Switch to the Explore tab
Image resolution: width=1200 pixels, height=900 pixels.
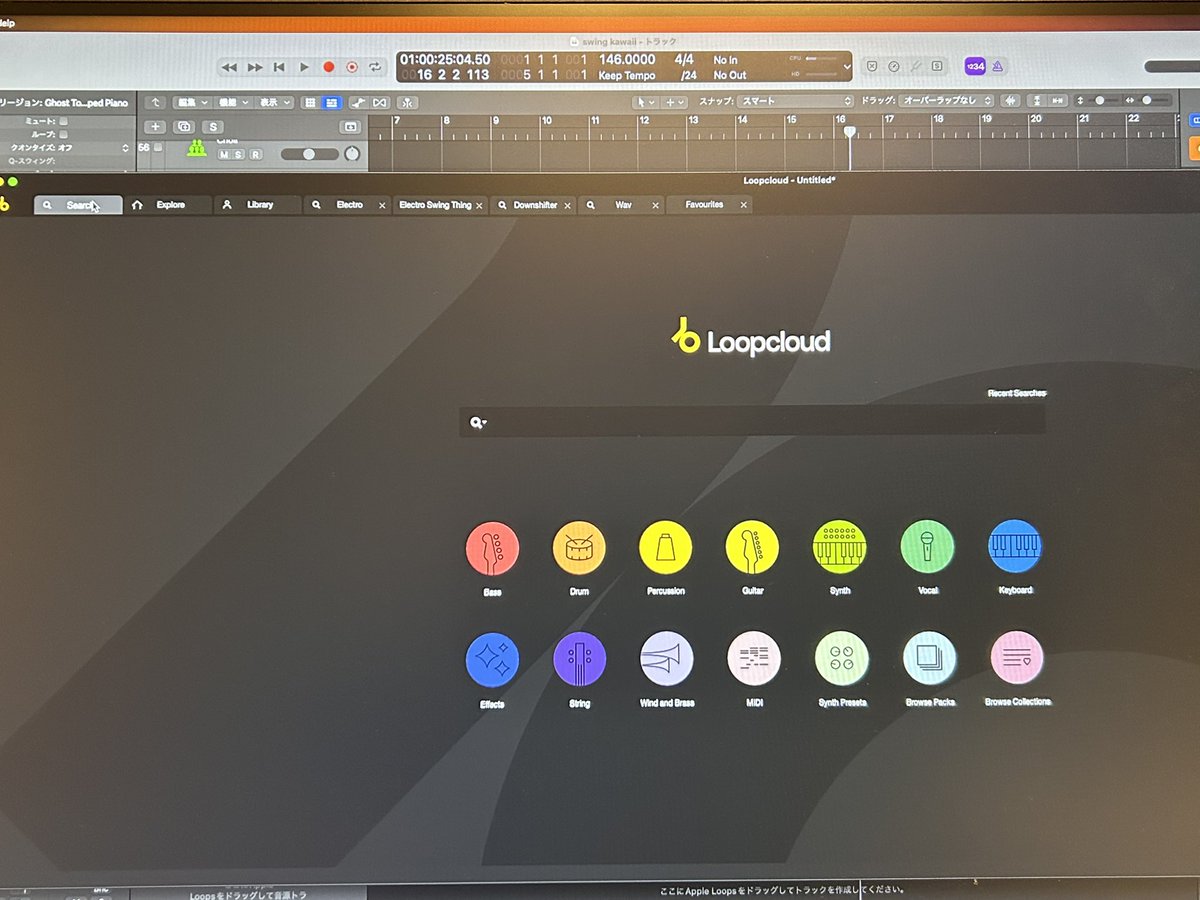168,205
